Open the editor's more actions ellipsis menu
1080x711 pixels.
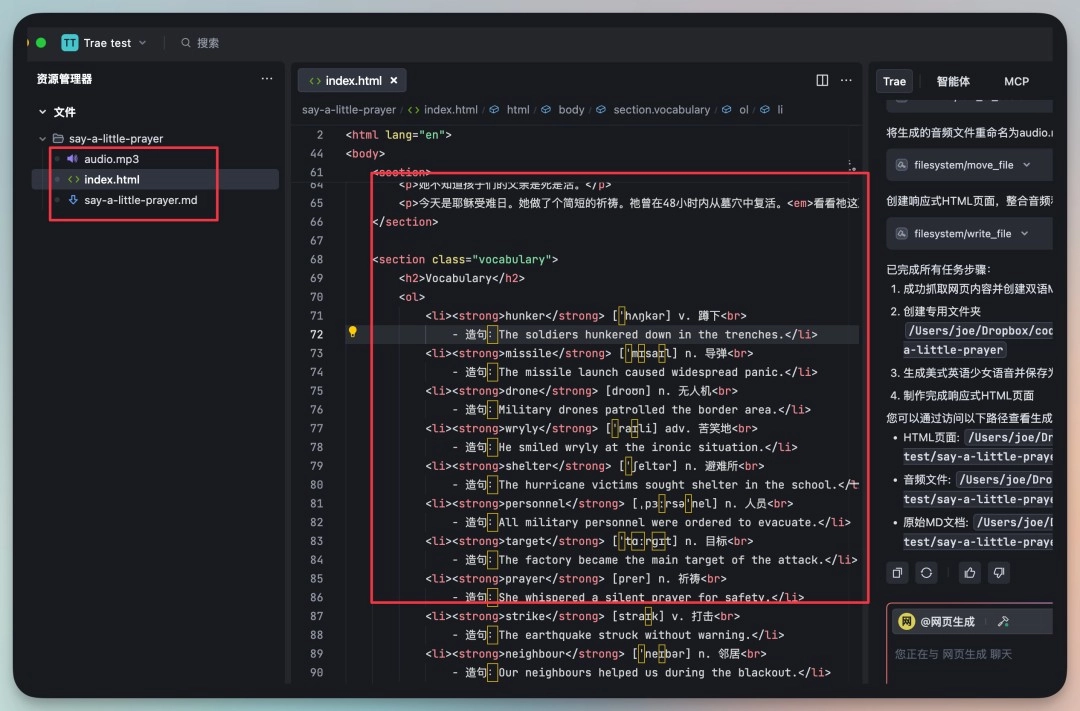(847, 81)
